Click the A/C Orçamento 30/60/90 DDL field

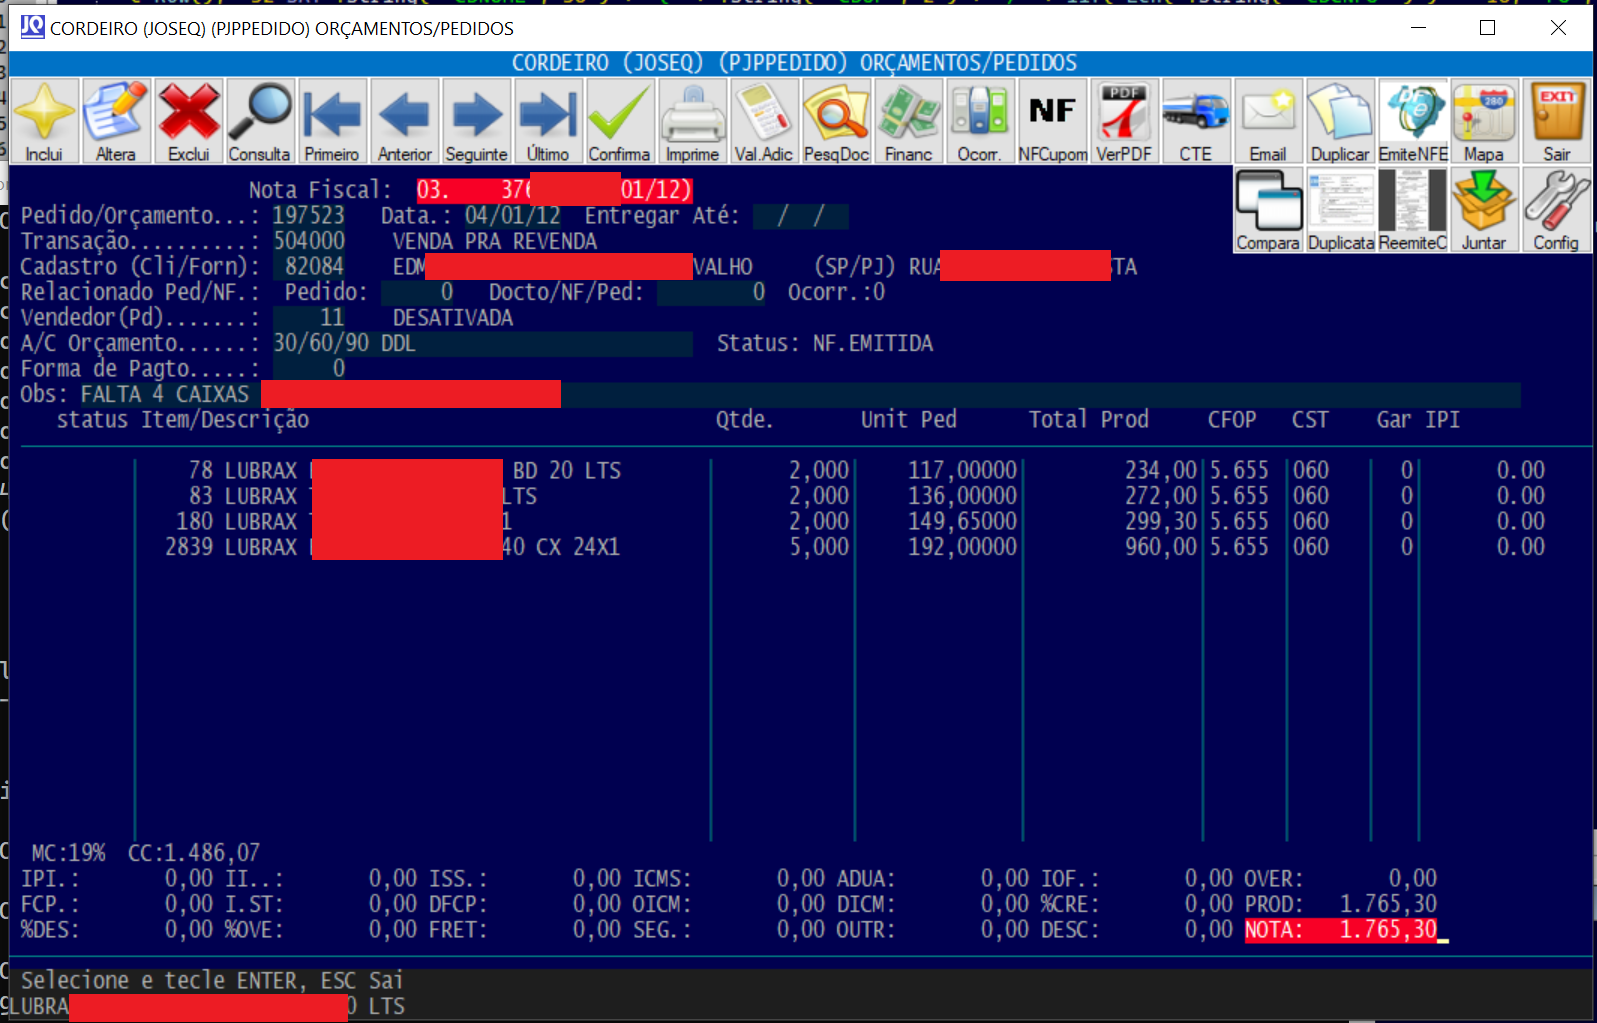pyautogui.click(x=483, y=344)
